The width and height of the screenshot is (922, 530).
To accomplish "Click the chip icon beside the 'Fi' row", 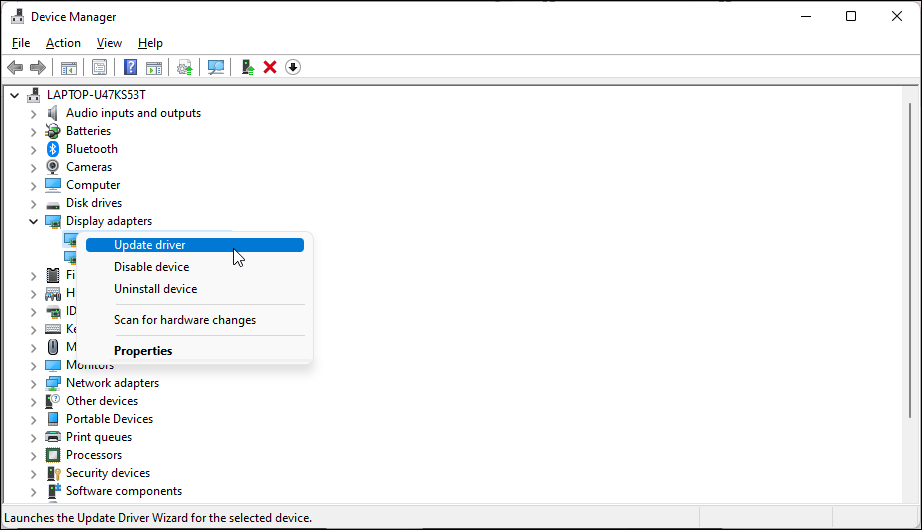I will pos(53,275).
